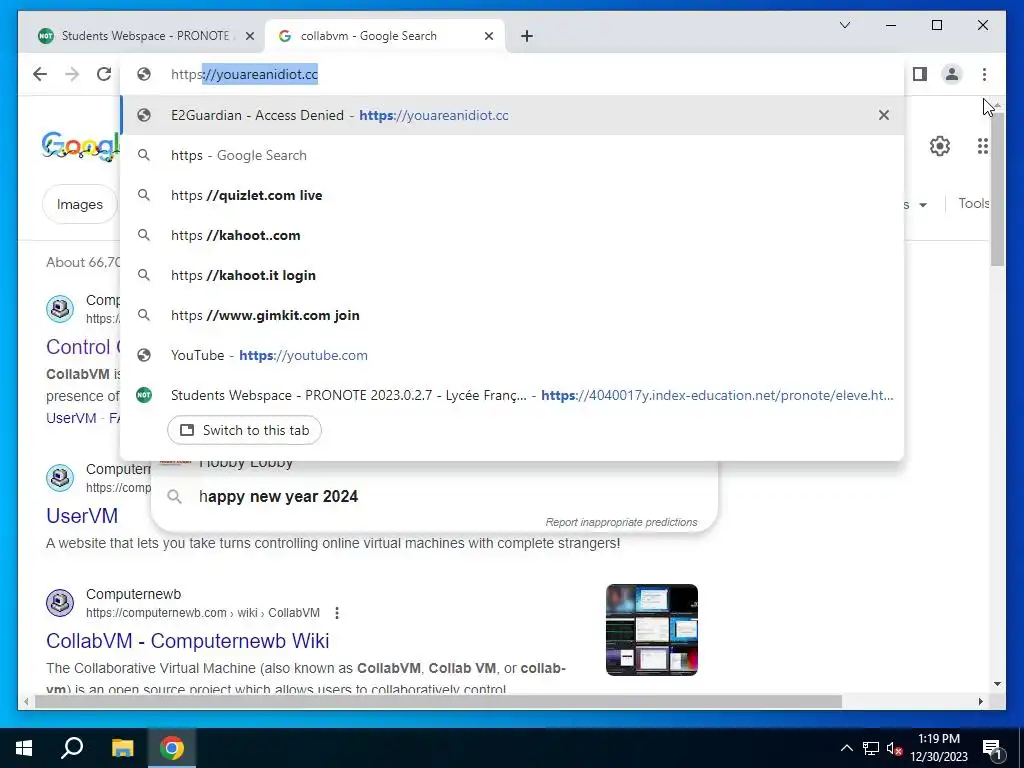This screenshot has width=1024, height=768.
Task: Choose E2Guardian Access Denied suggestion
Action: [x=512, y=115]
